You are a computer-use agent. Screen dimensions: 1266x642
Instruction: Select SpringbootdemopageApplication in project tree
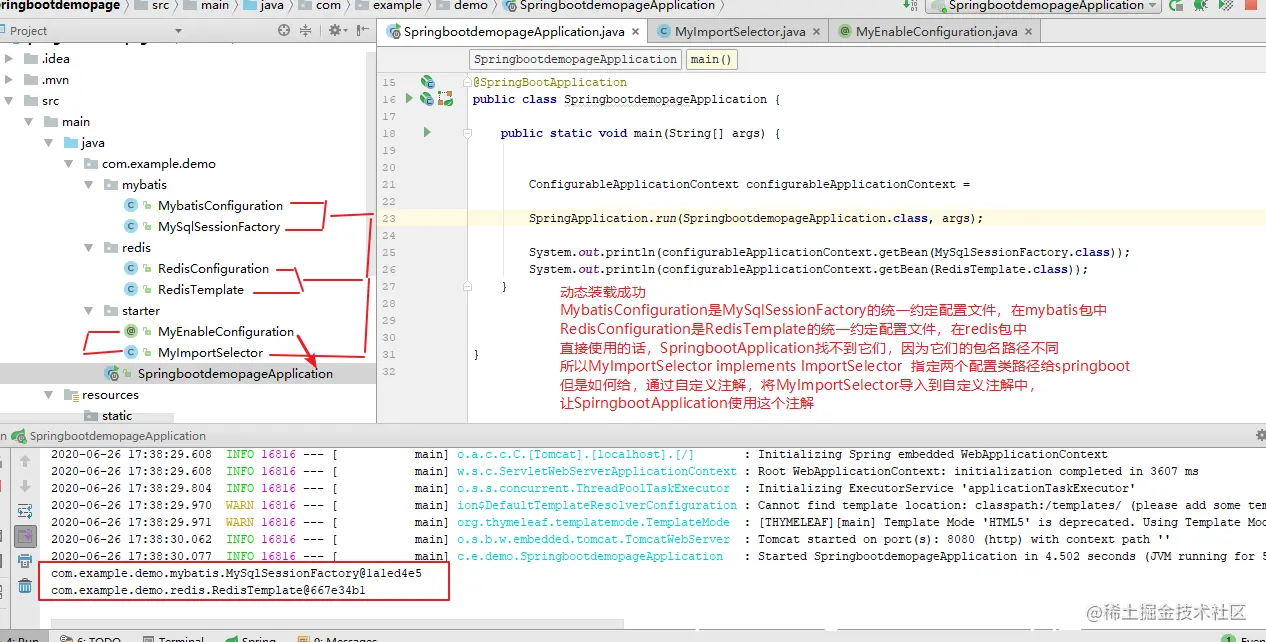coord(235,374)
